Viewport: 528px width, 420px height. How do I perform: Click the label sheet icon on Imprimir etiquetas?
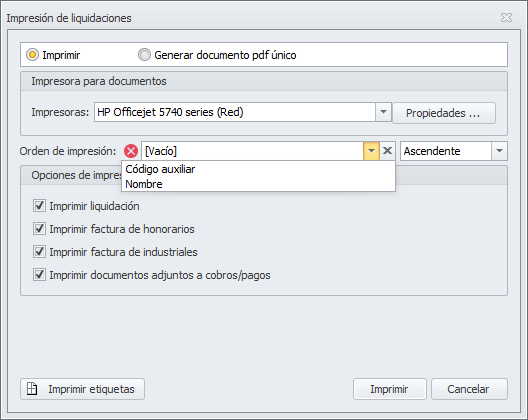pos(32,389)
